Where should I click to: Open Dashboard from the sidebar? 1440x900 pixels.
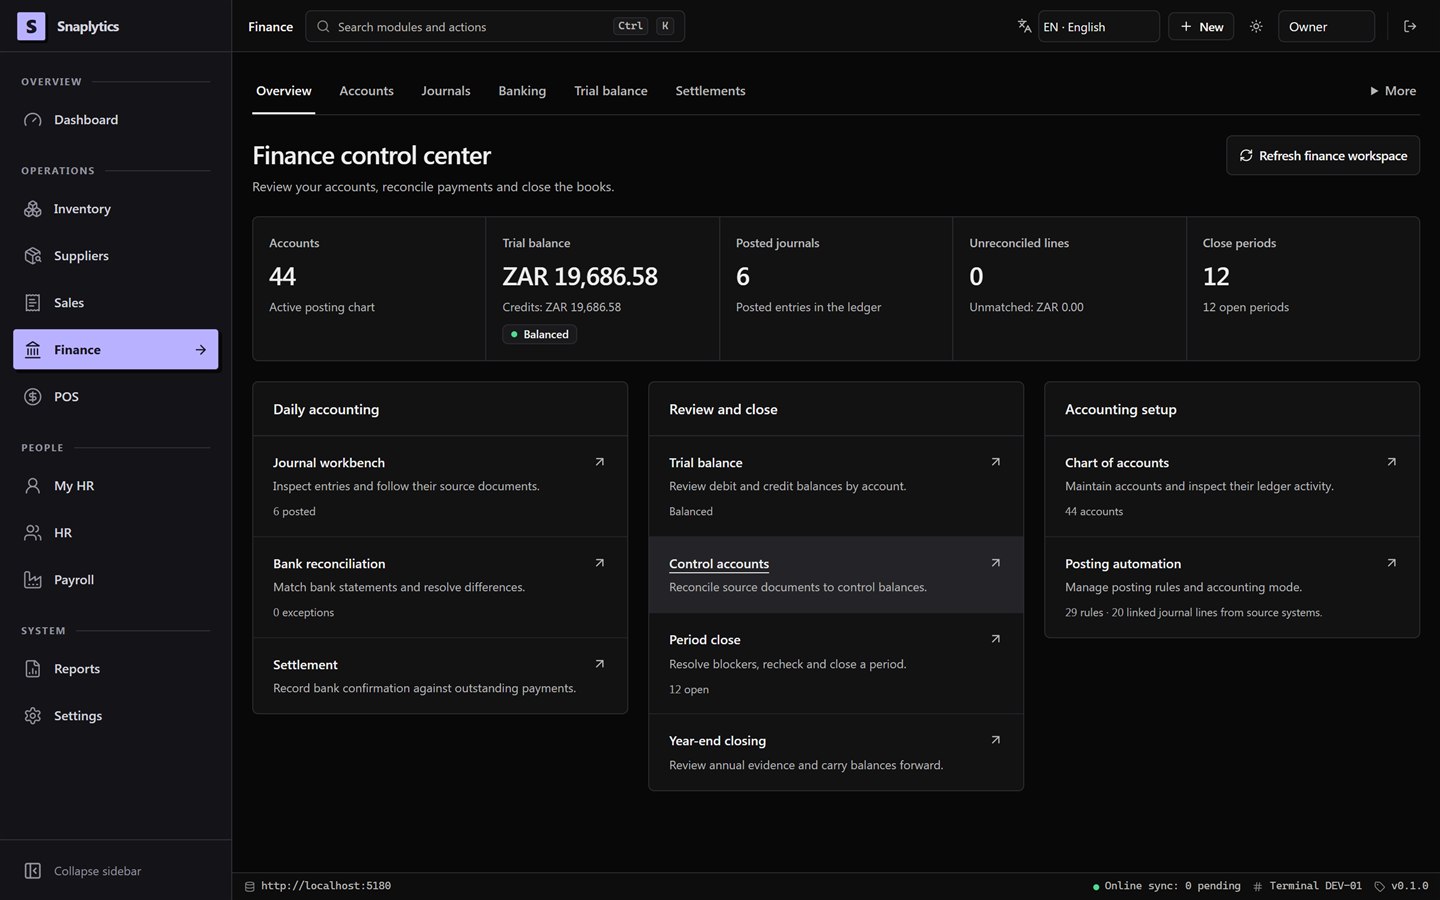click(115, 120)
